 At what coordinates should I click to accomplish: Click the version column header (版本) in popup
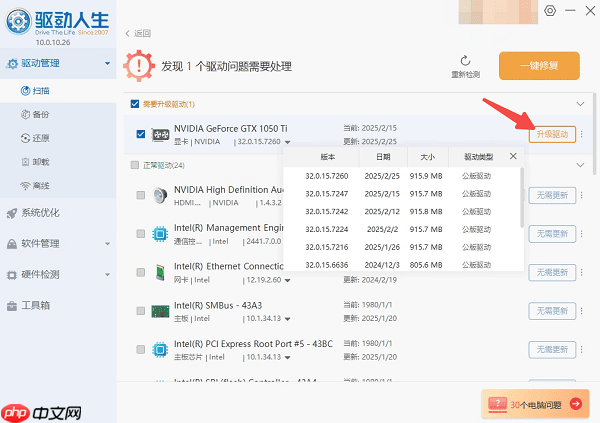328,157
